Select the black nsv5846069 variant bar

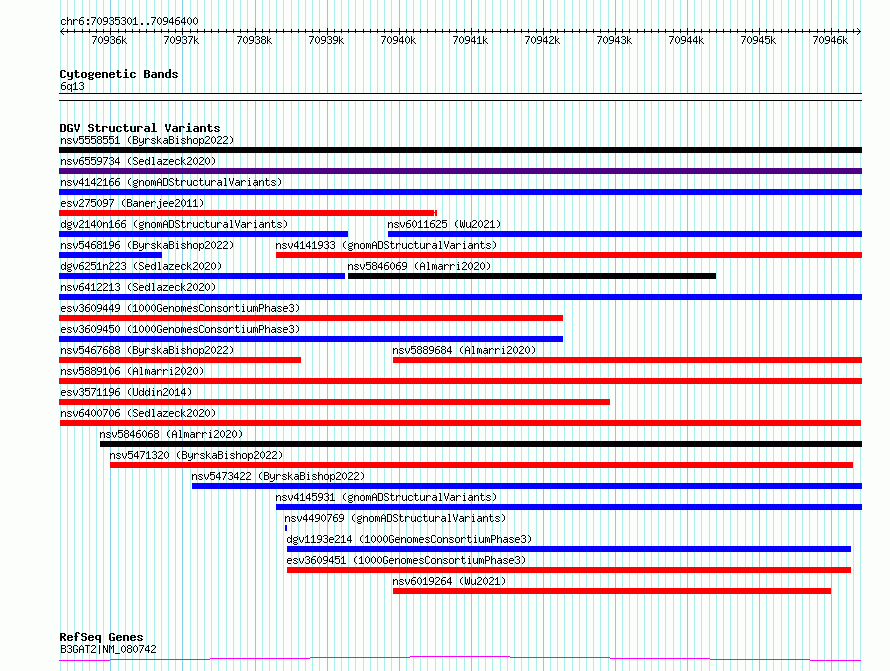pos(532,276)
